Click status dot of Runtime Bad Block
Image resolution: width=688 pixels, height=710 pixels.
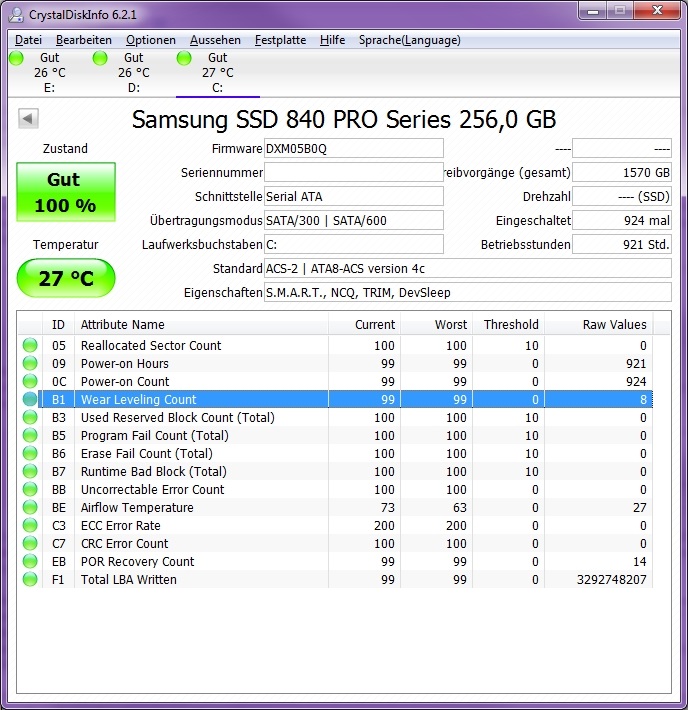(x=30, y=471)
